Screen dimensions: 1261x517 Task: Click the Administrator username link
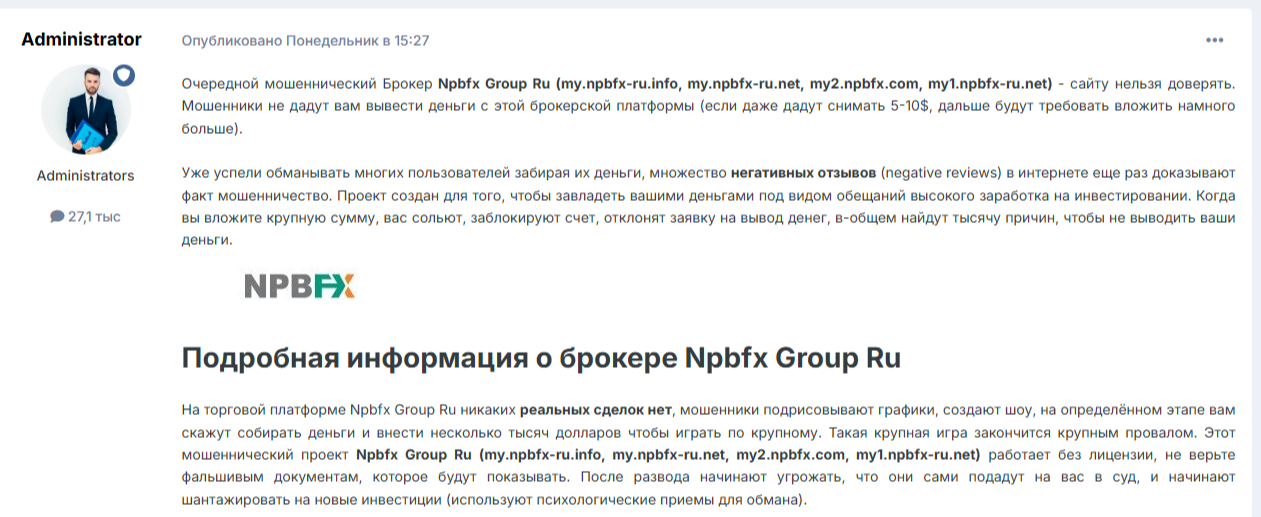pyautogui.click(x=81, y=40)
